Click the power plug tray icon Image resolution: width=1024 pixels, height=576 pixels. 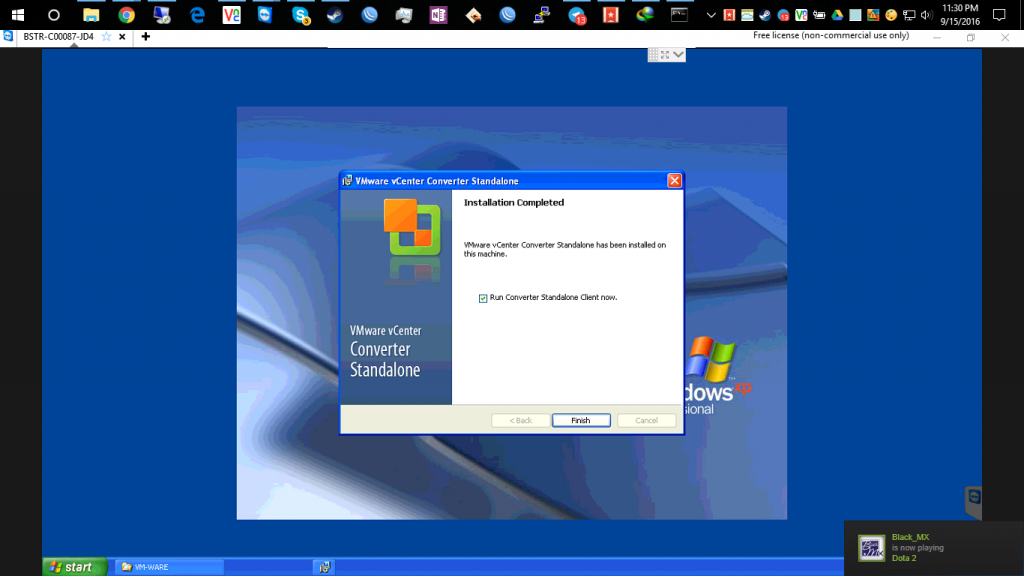819,14
